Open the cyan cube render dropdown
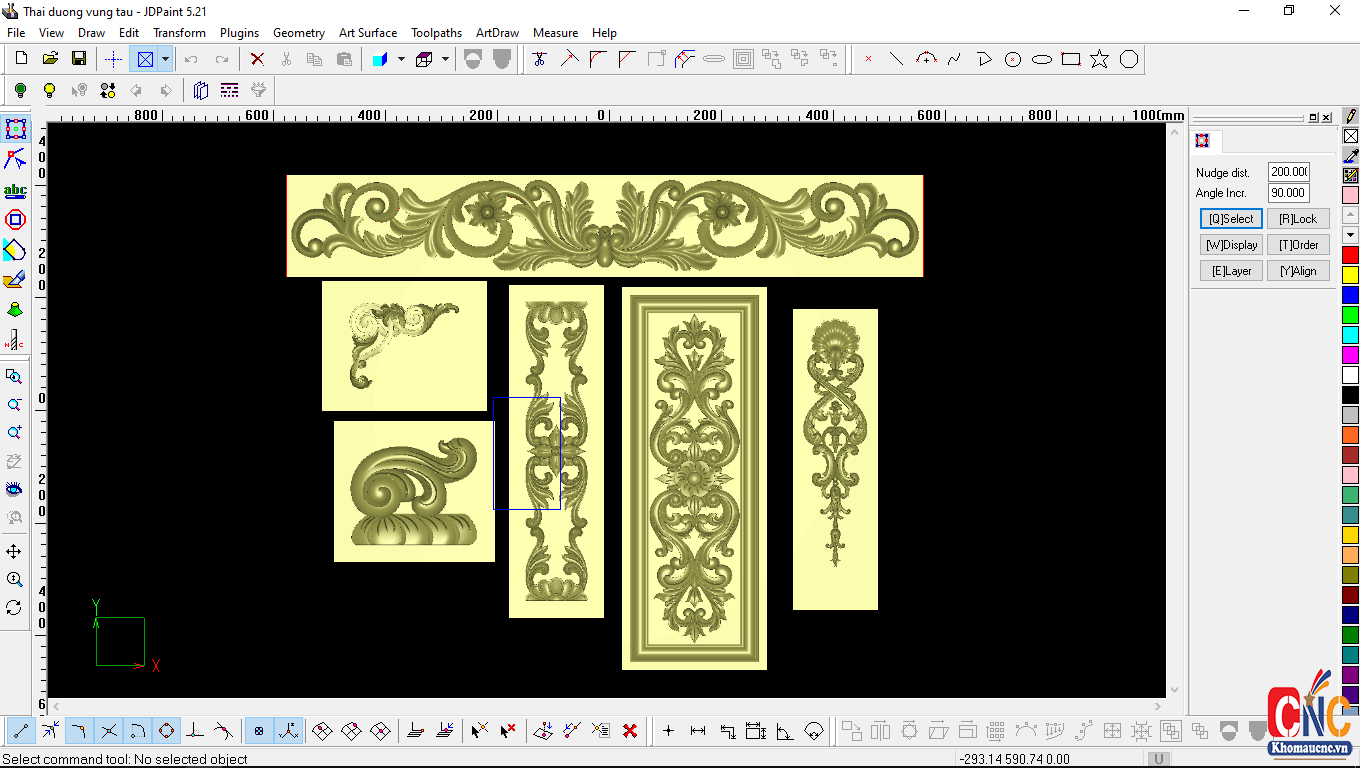Image resolution: width=1360 pixels, height=768 pixels. click(x=401, y=59)
